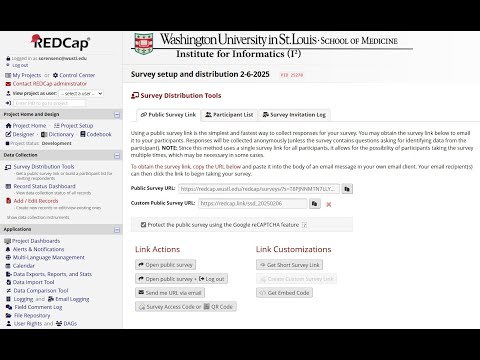Click the Alerts & Notifications bell icon

pos(8,249)
